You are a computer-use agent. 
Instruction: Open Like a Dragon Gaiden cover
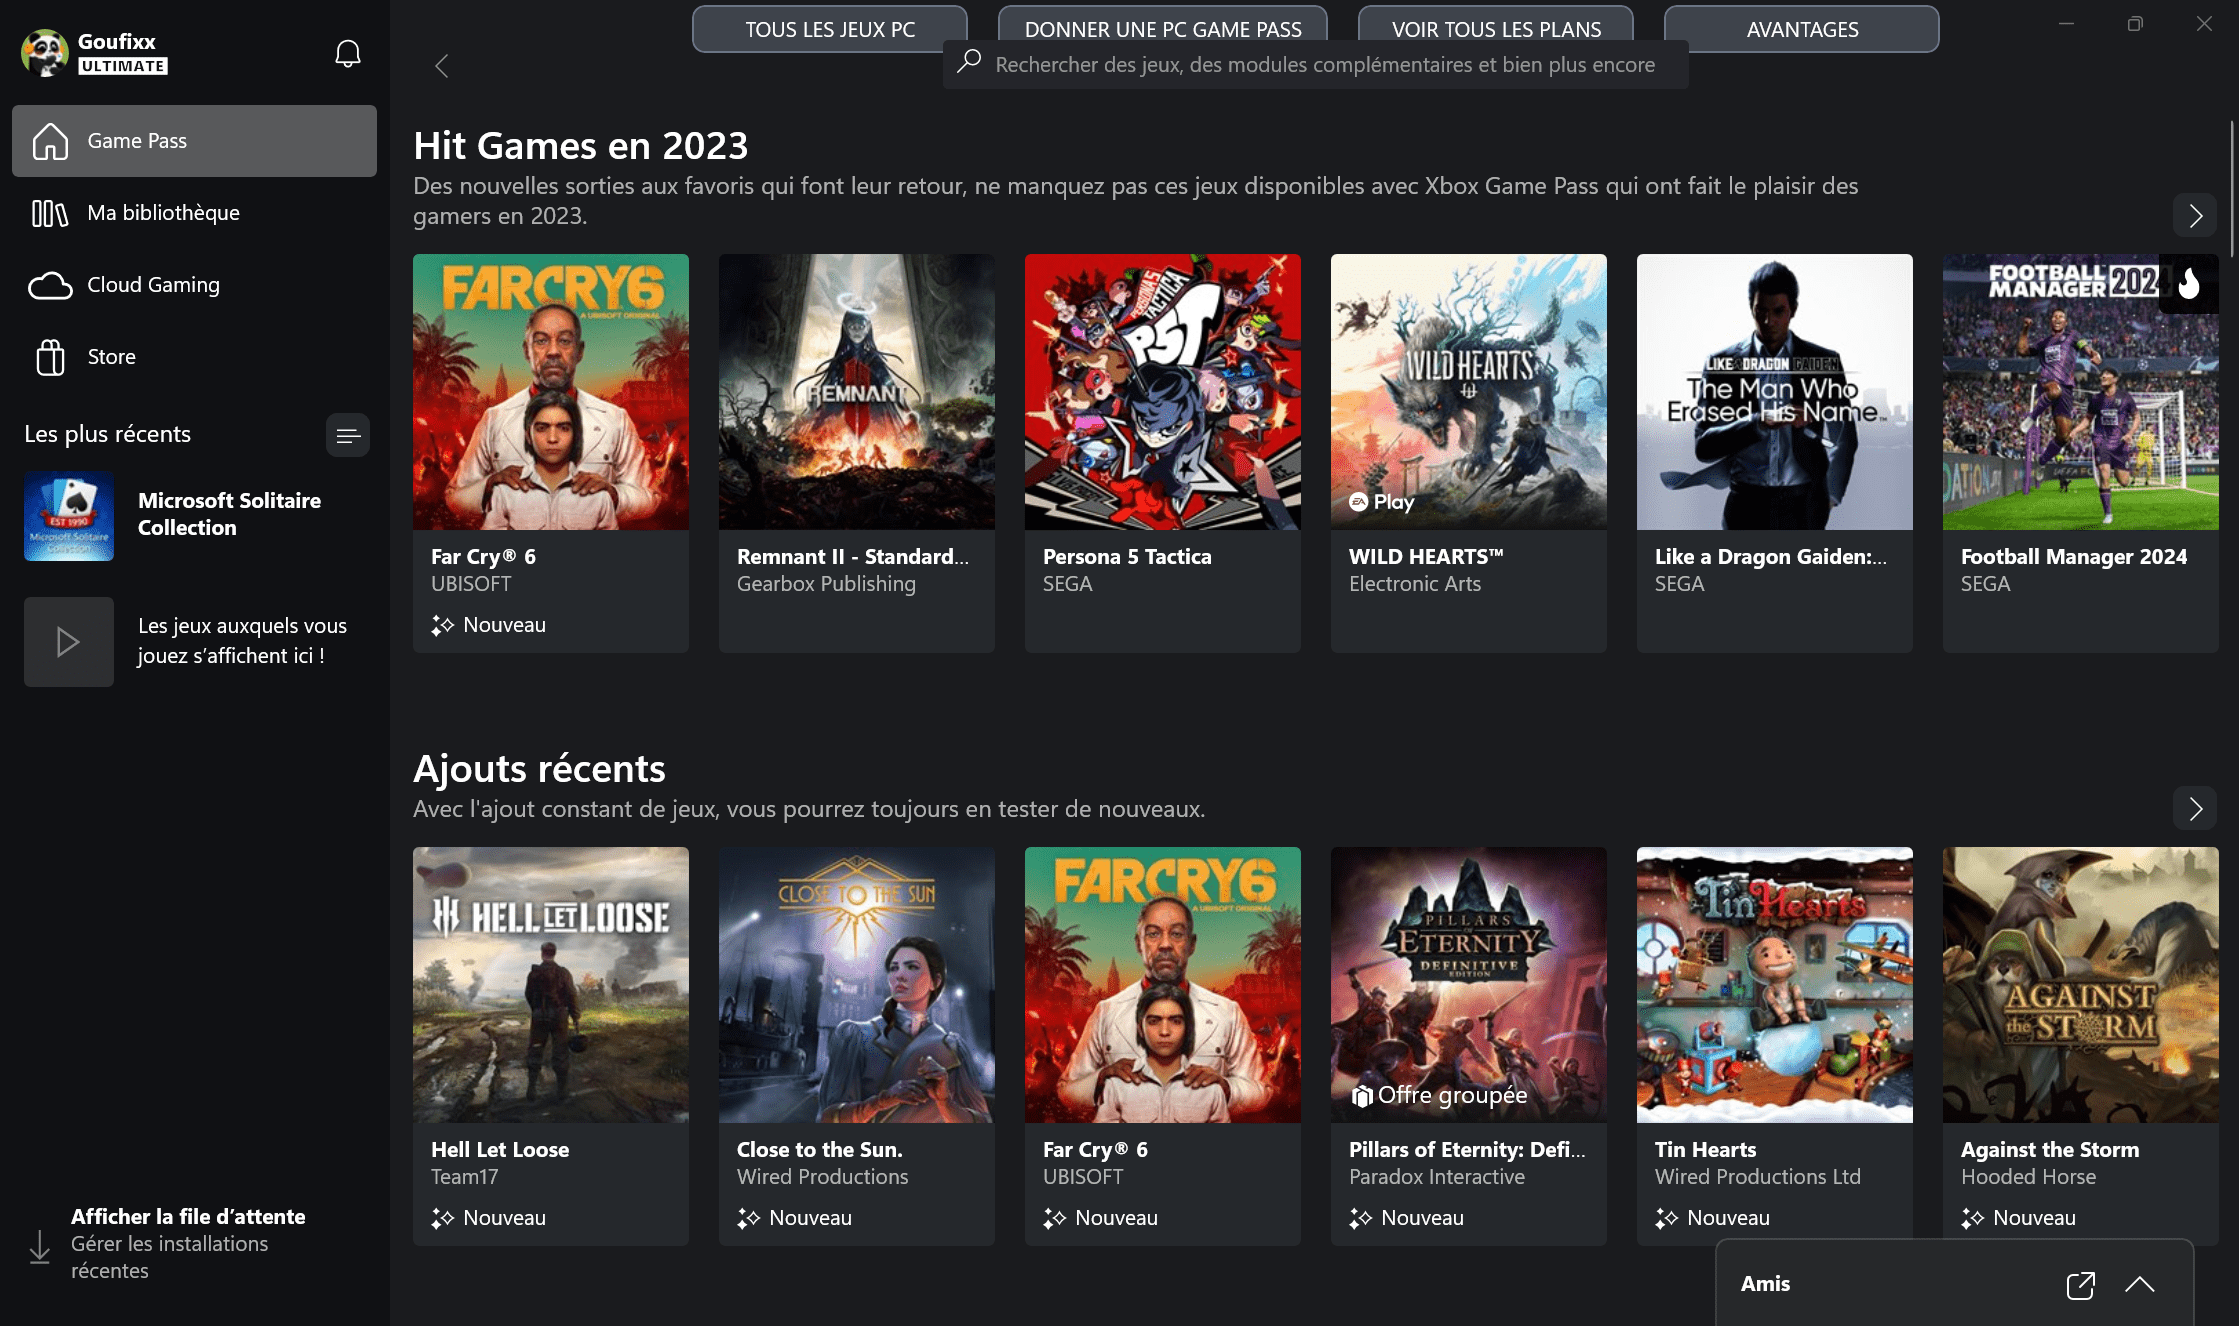tap(1775, 392)
